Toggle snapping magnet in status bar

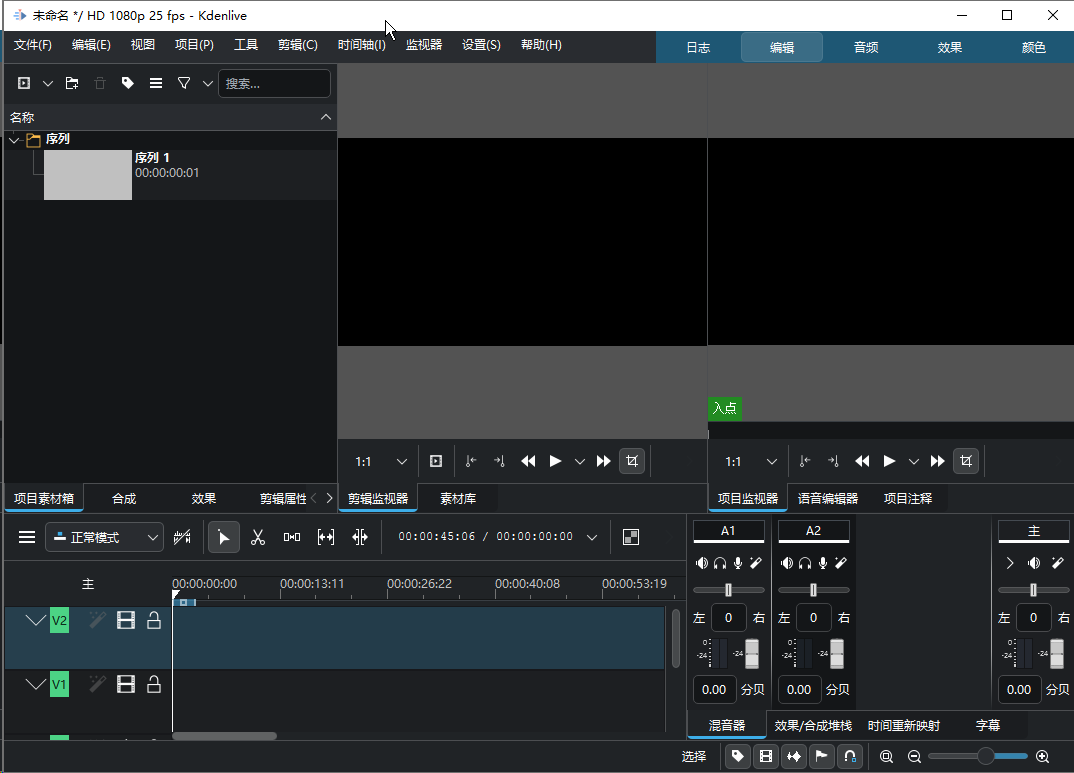[x=849, y=757]
